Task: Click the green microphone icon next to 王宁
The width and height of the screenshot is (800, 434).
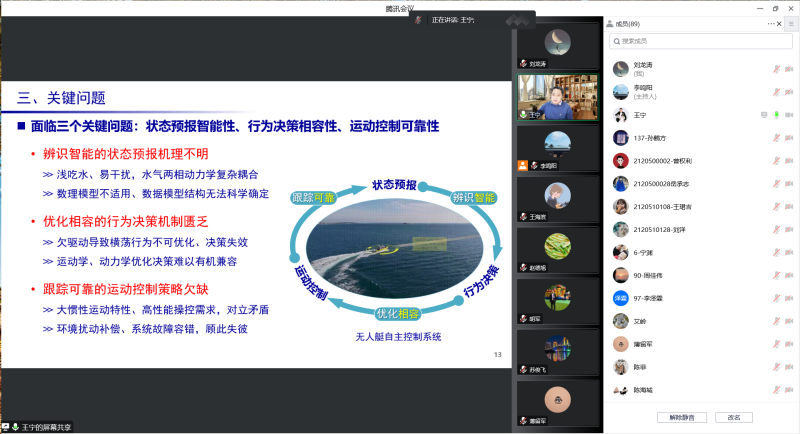Action: click(x=776, y=115)
